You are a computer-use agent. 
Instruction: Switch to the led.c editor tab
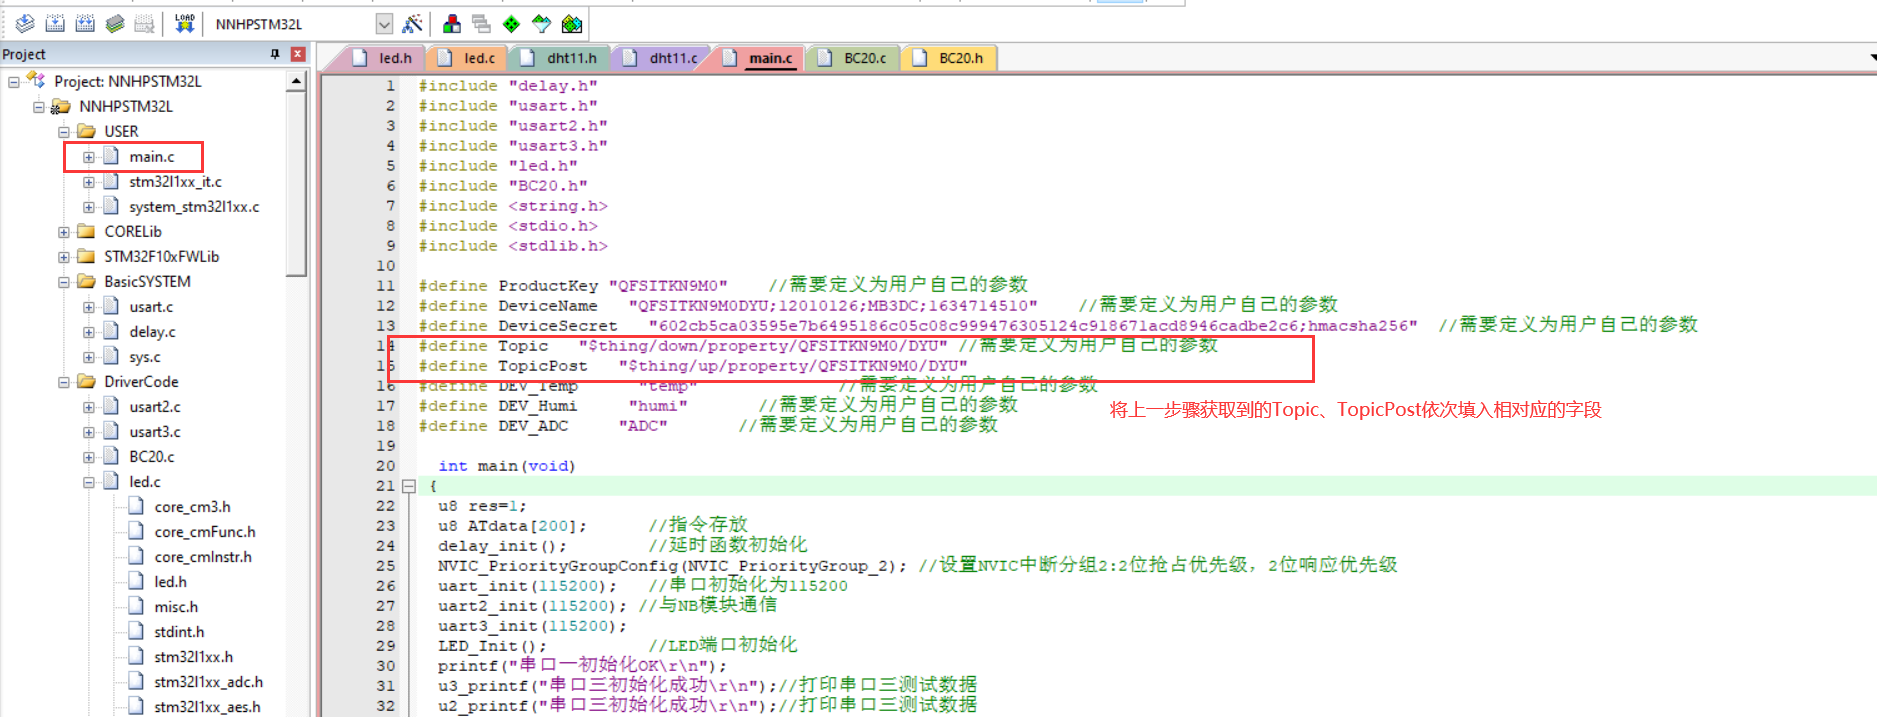[x=468, y=58]
